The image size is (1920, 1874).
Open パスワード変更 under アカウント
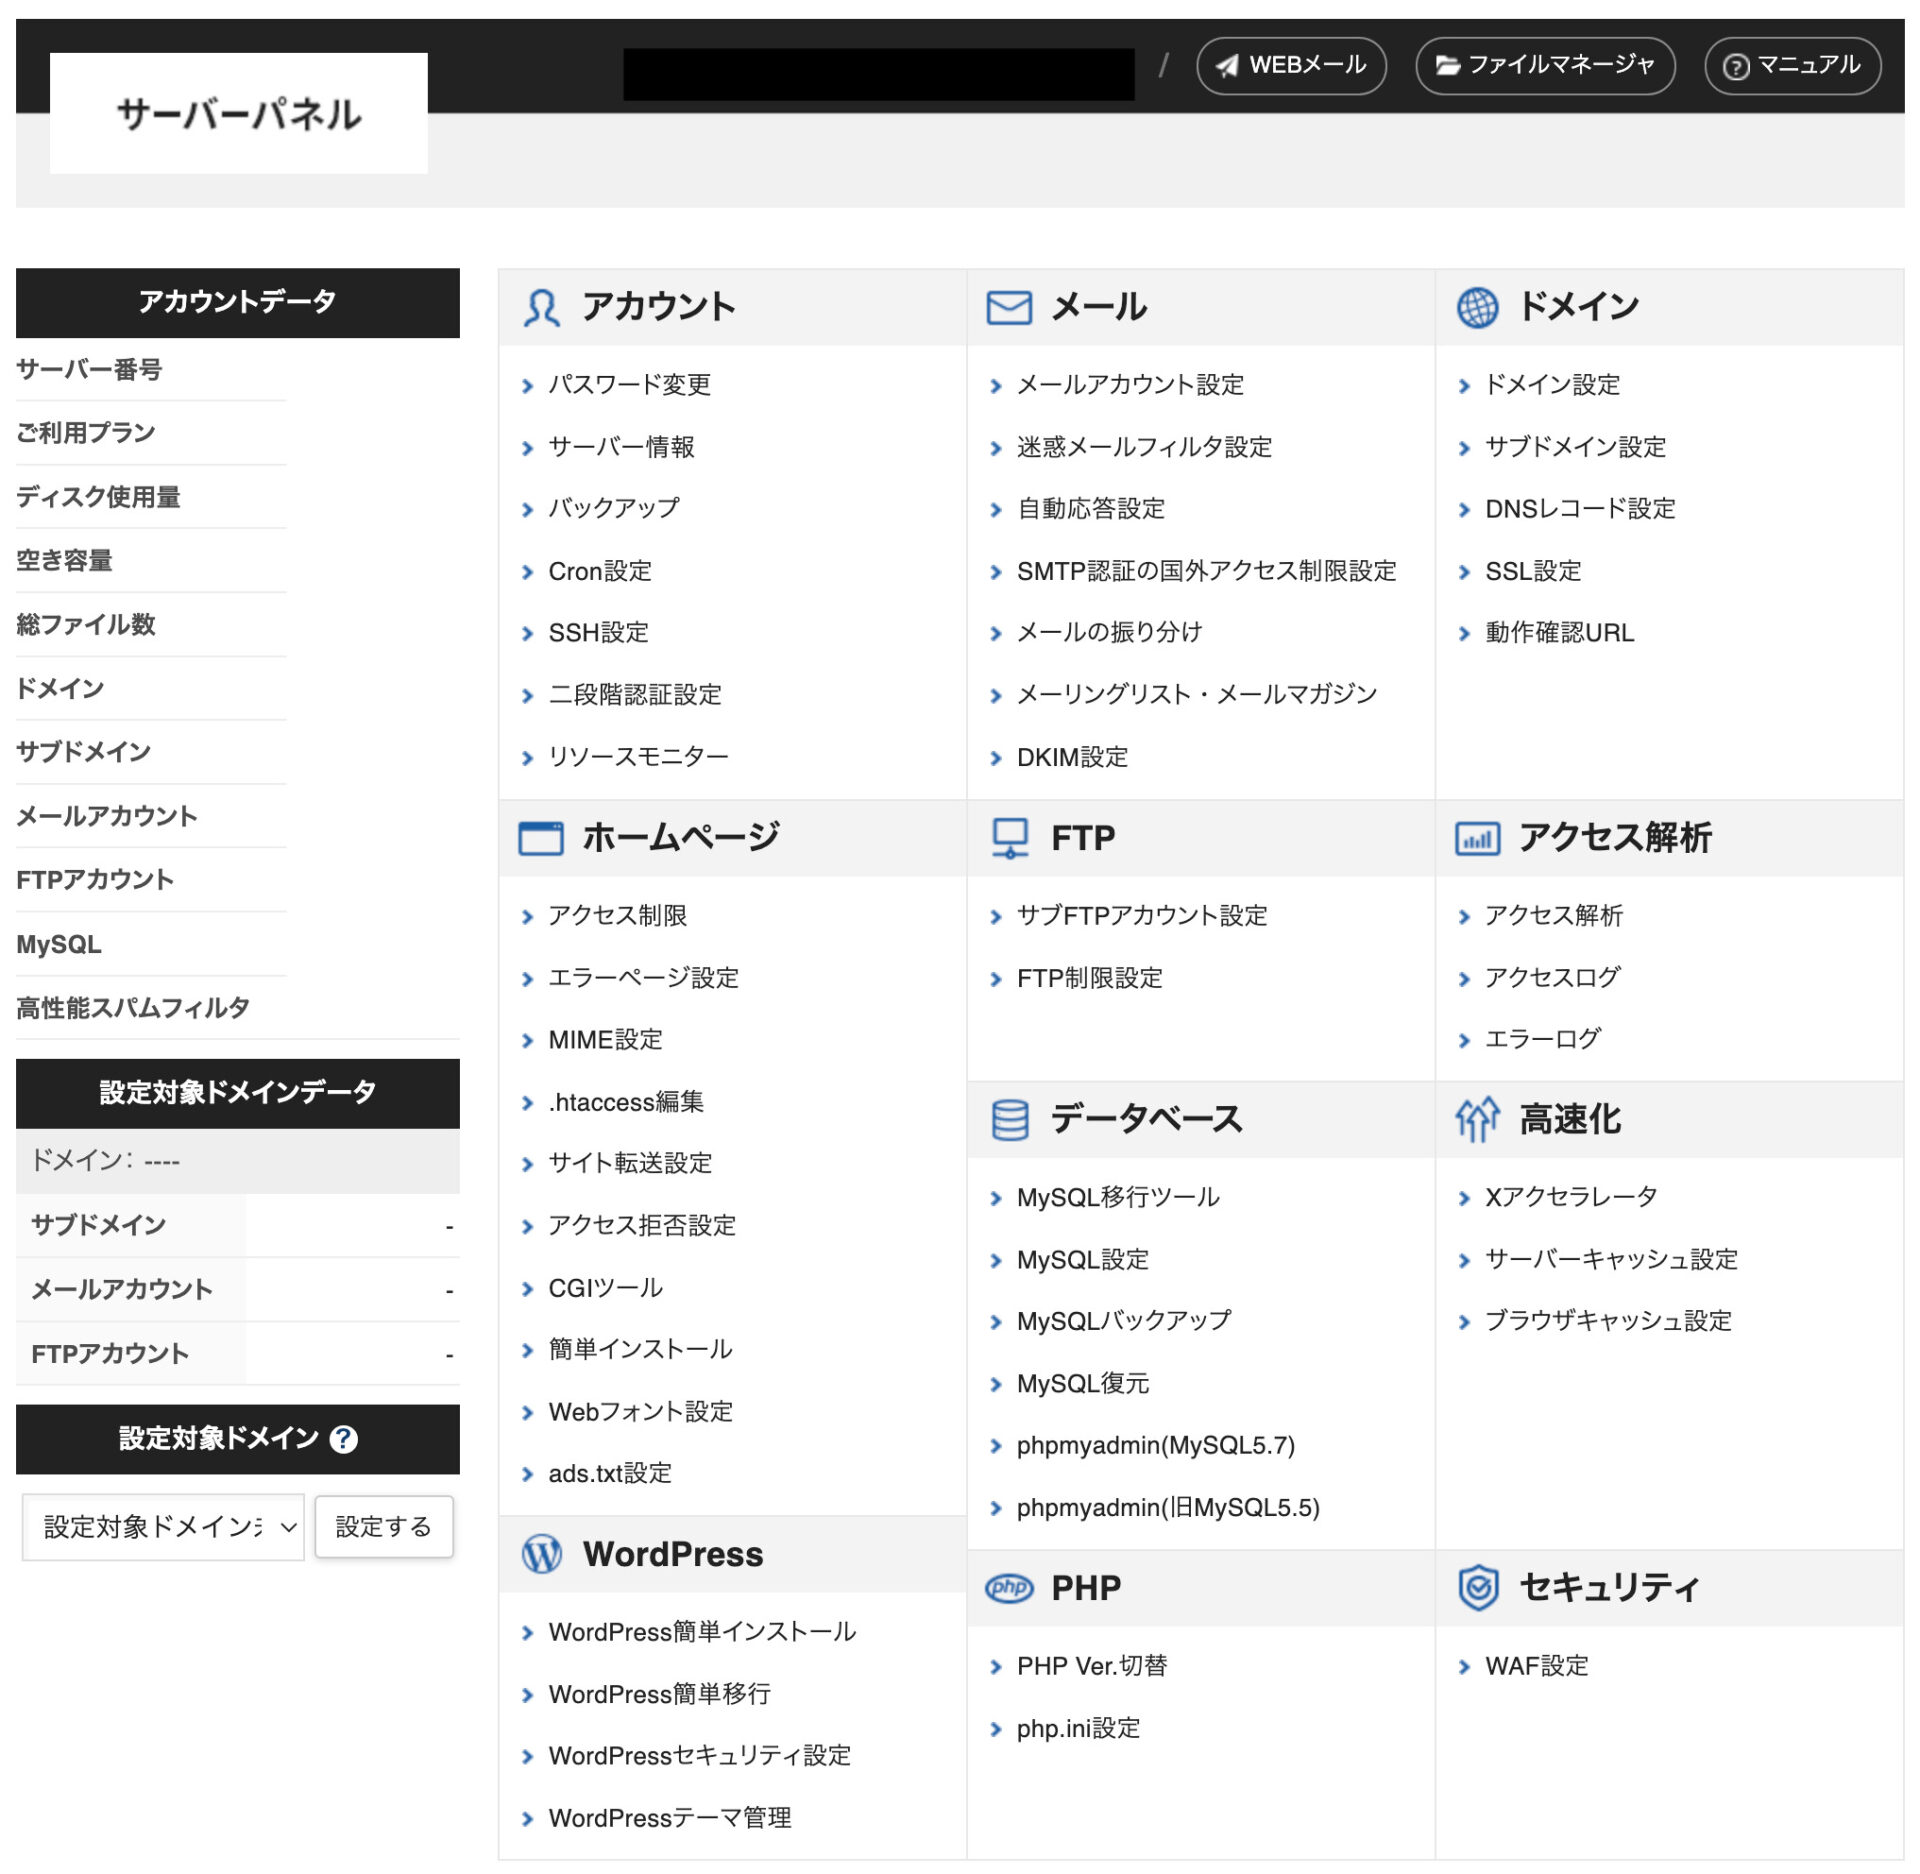630,384
